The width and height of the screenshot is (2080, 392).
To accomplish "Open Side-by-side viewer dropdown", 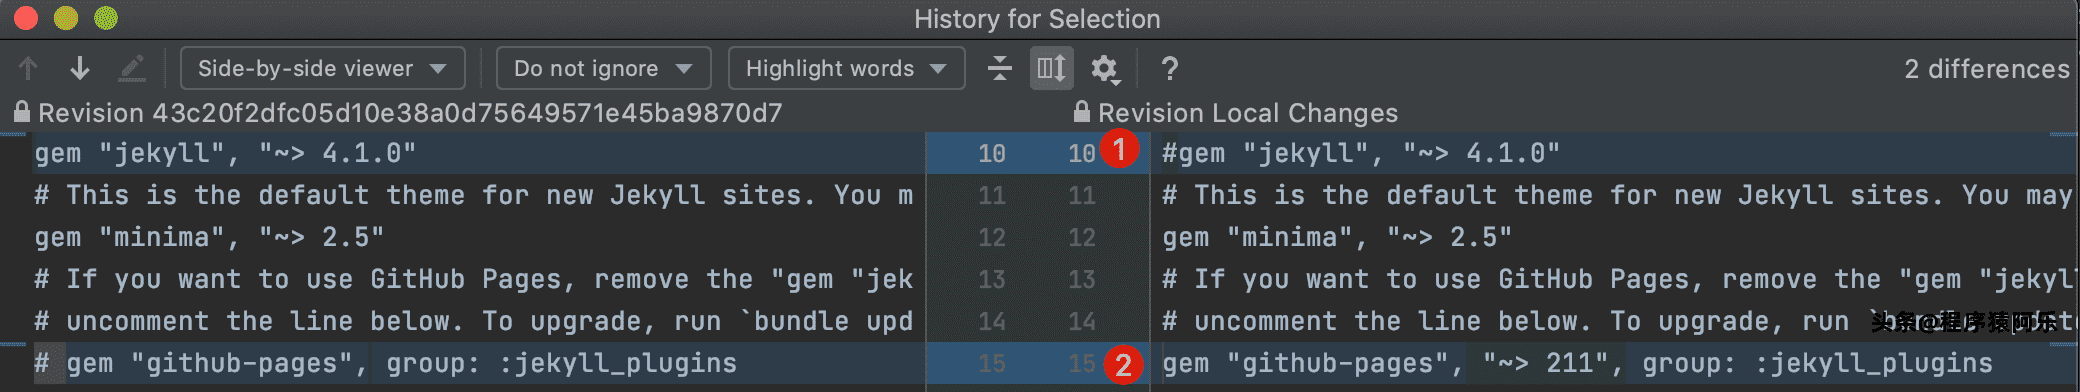I will coord(322,68).
